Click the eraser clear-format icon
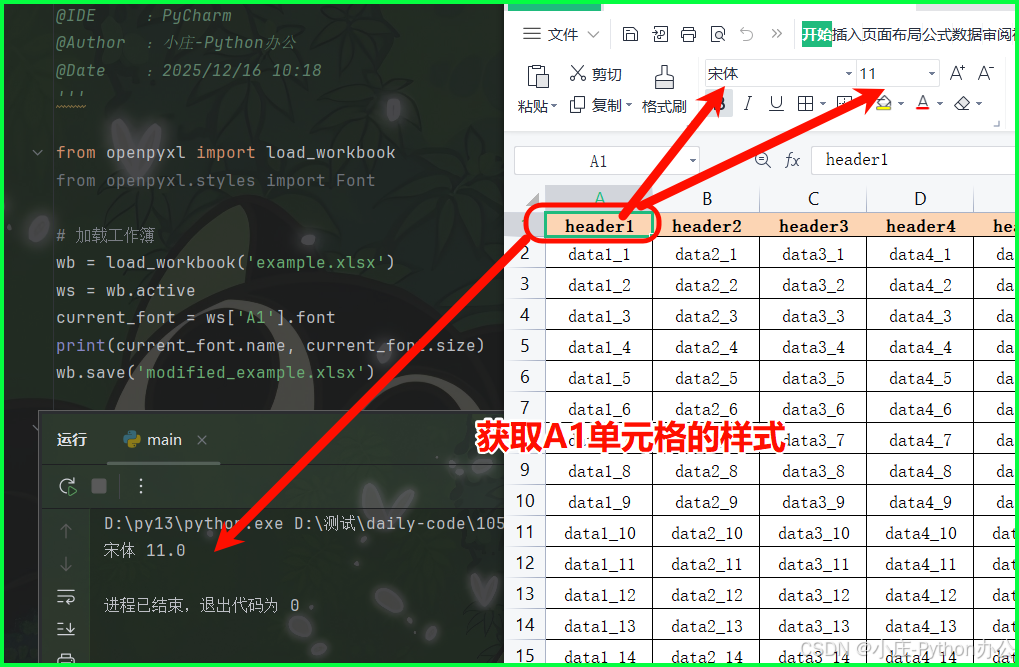The image size is (1019, 667). pos(962,103)
